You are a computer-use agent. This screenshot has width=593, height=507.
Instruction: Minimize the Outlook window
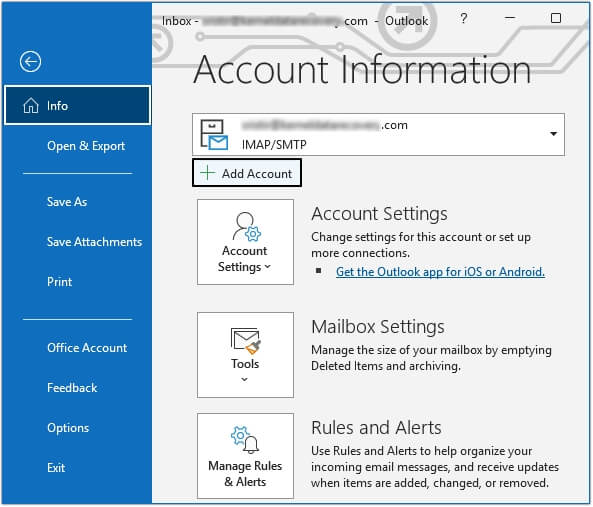[510, 18]
